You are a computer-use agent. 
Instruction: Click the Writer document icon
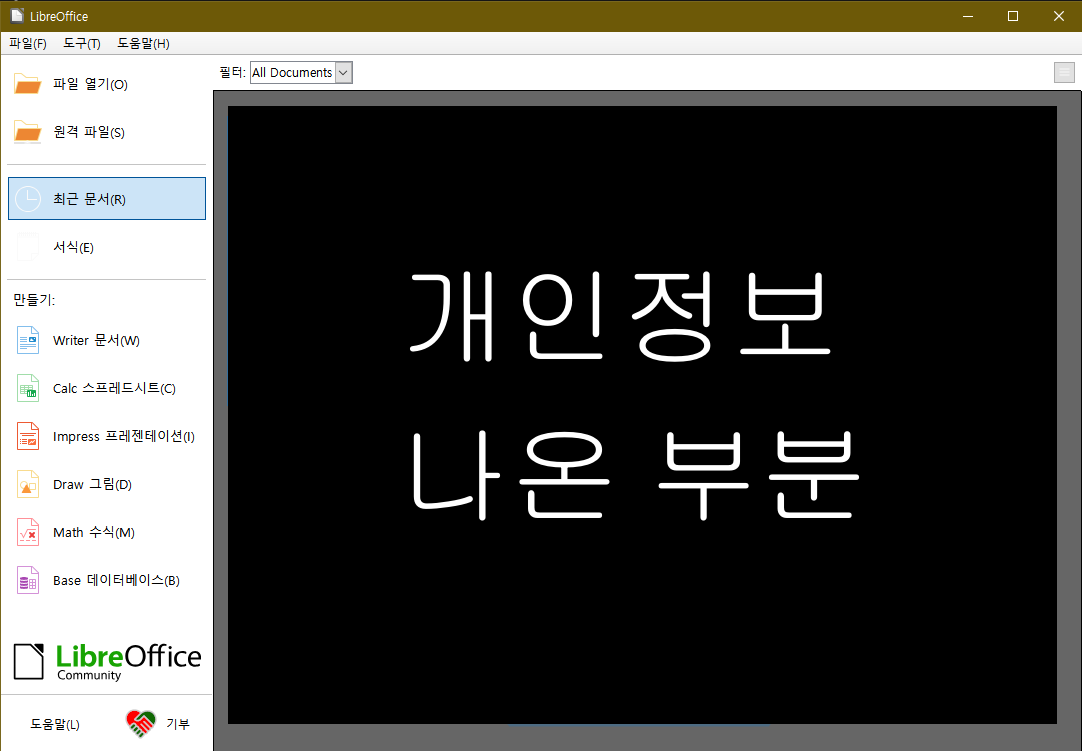click(x=28, y=340)
